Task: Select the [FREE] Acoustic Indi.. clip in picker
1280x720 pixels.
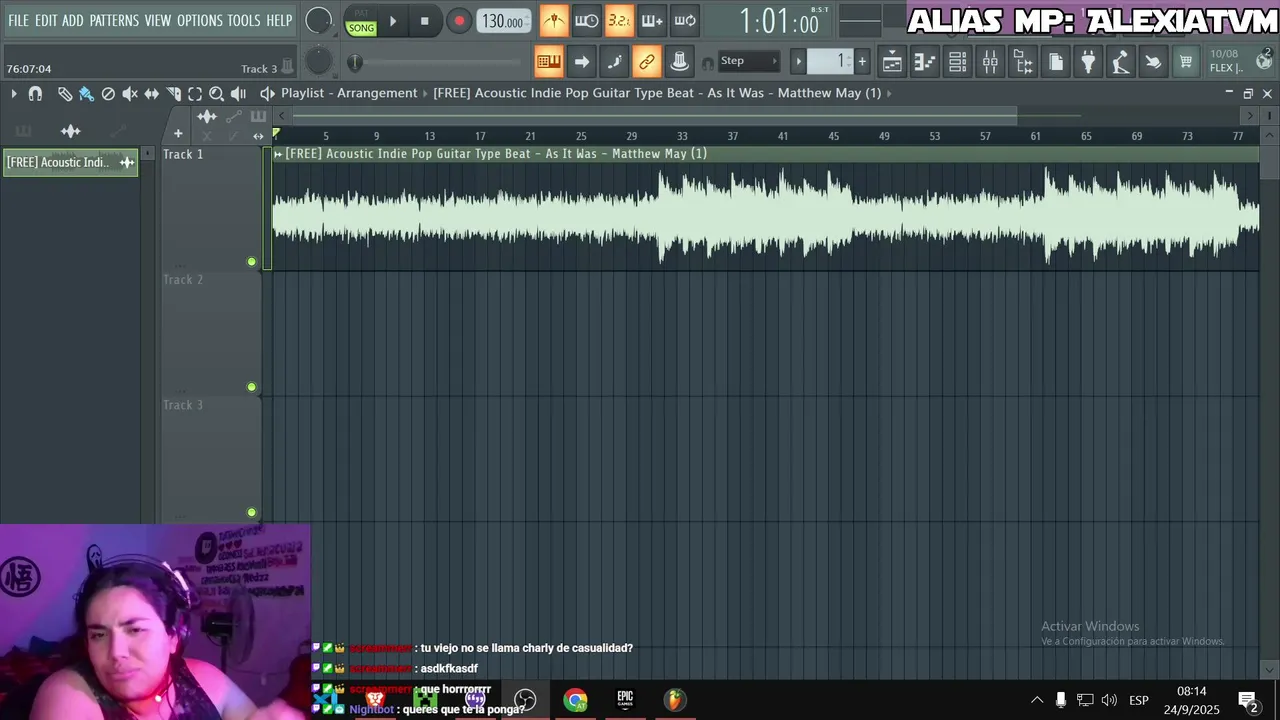Action: point(70,162)
